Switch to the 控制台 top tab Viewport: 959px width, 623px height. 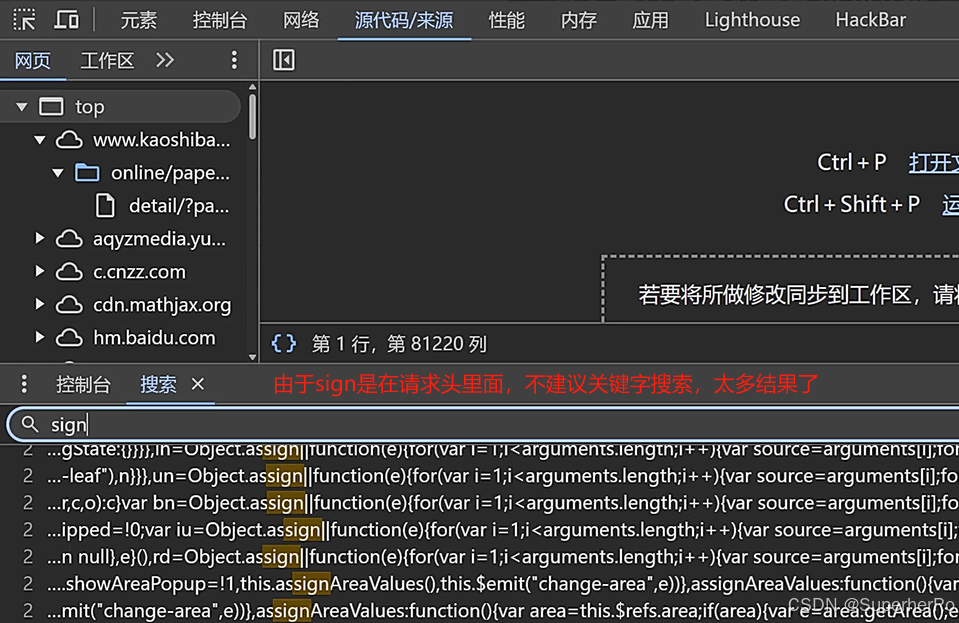tap(220, 20)
